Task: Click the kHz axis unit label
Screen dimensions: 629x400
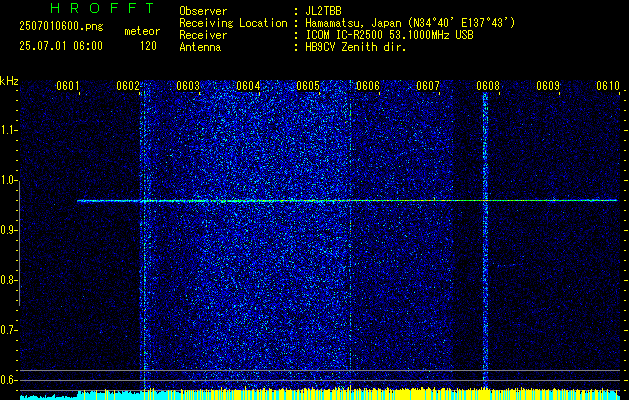Action: point(9,81)
